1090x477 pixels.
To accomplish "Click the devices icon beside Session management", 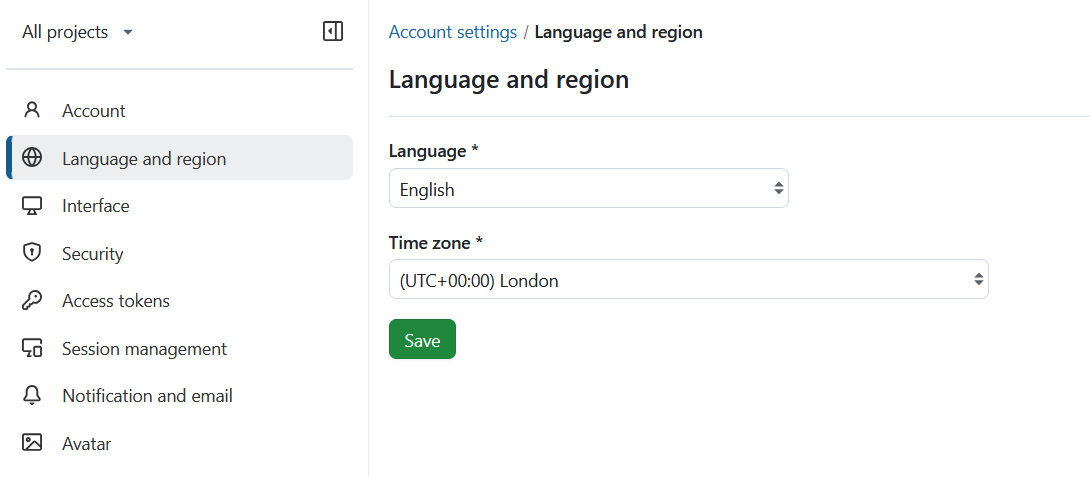I will pos(32,348).
